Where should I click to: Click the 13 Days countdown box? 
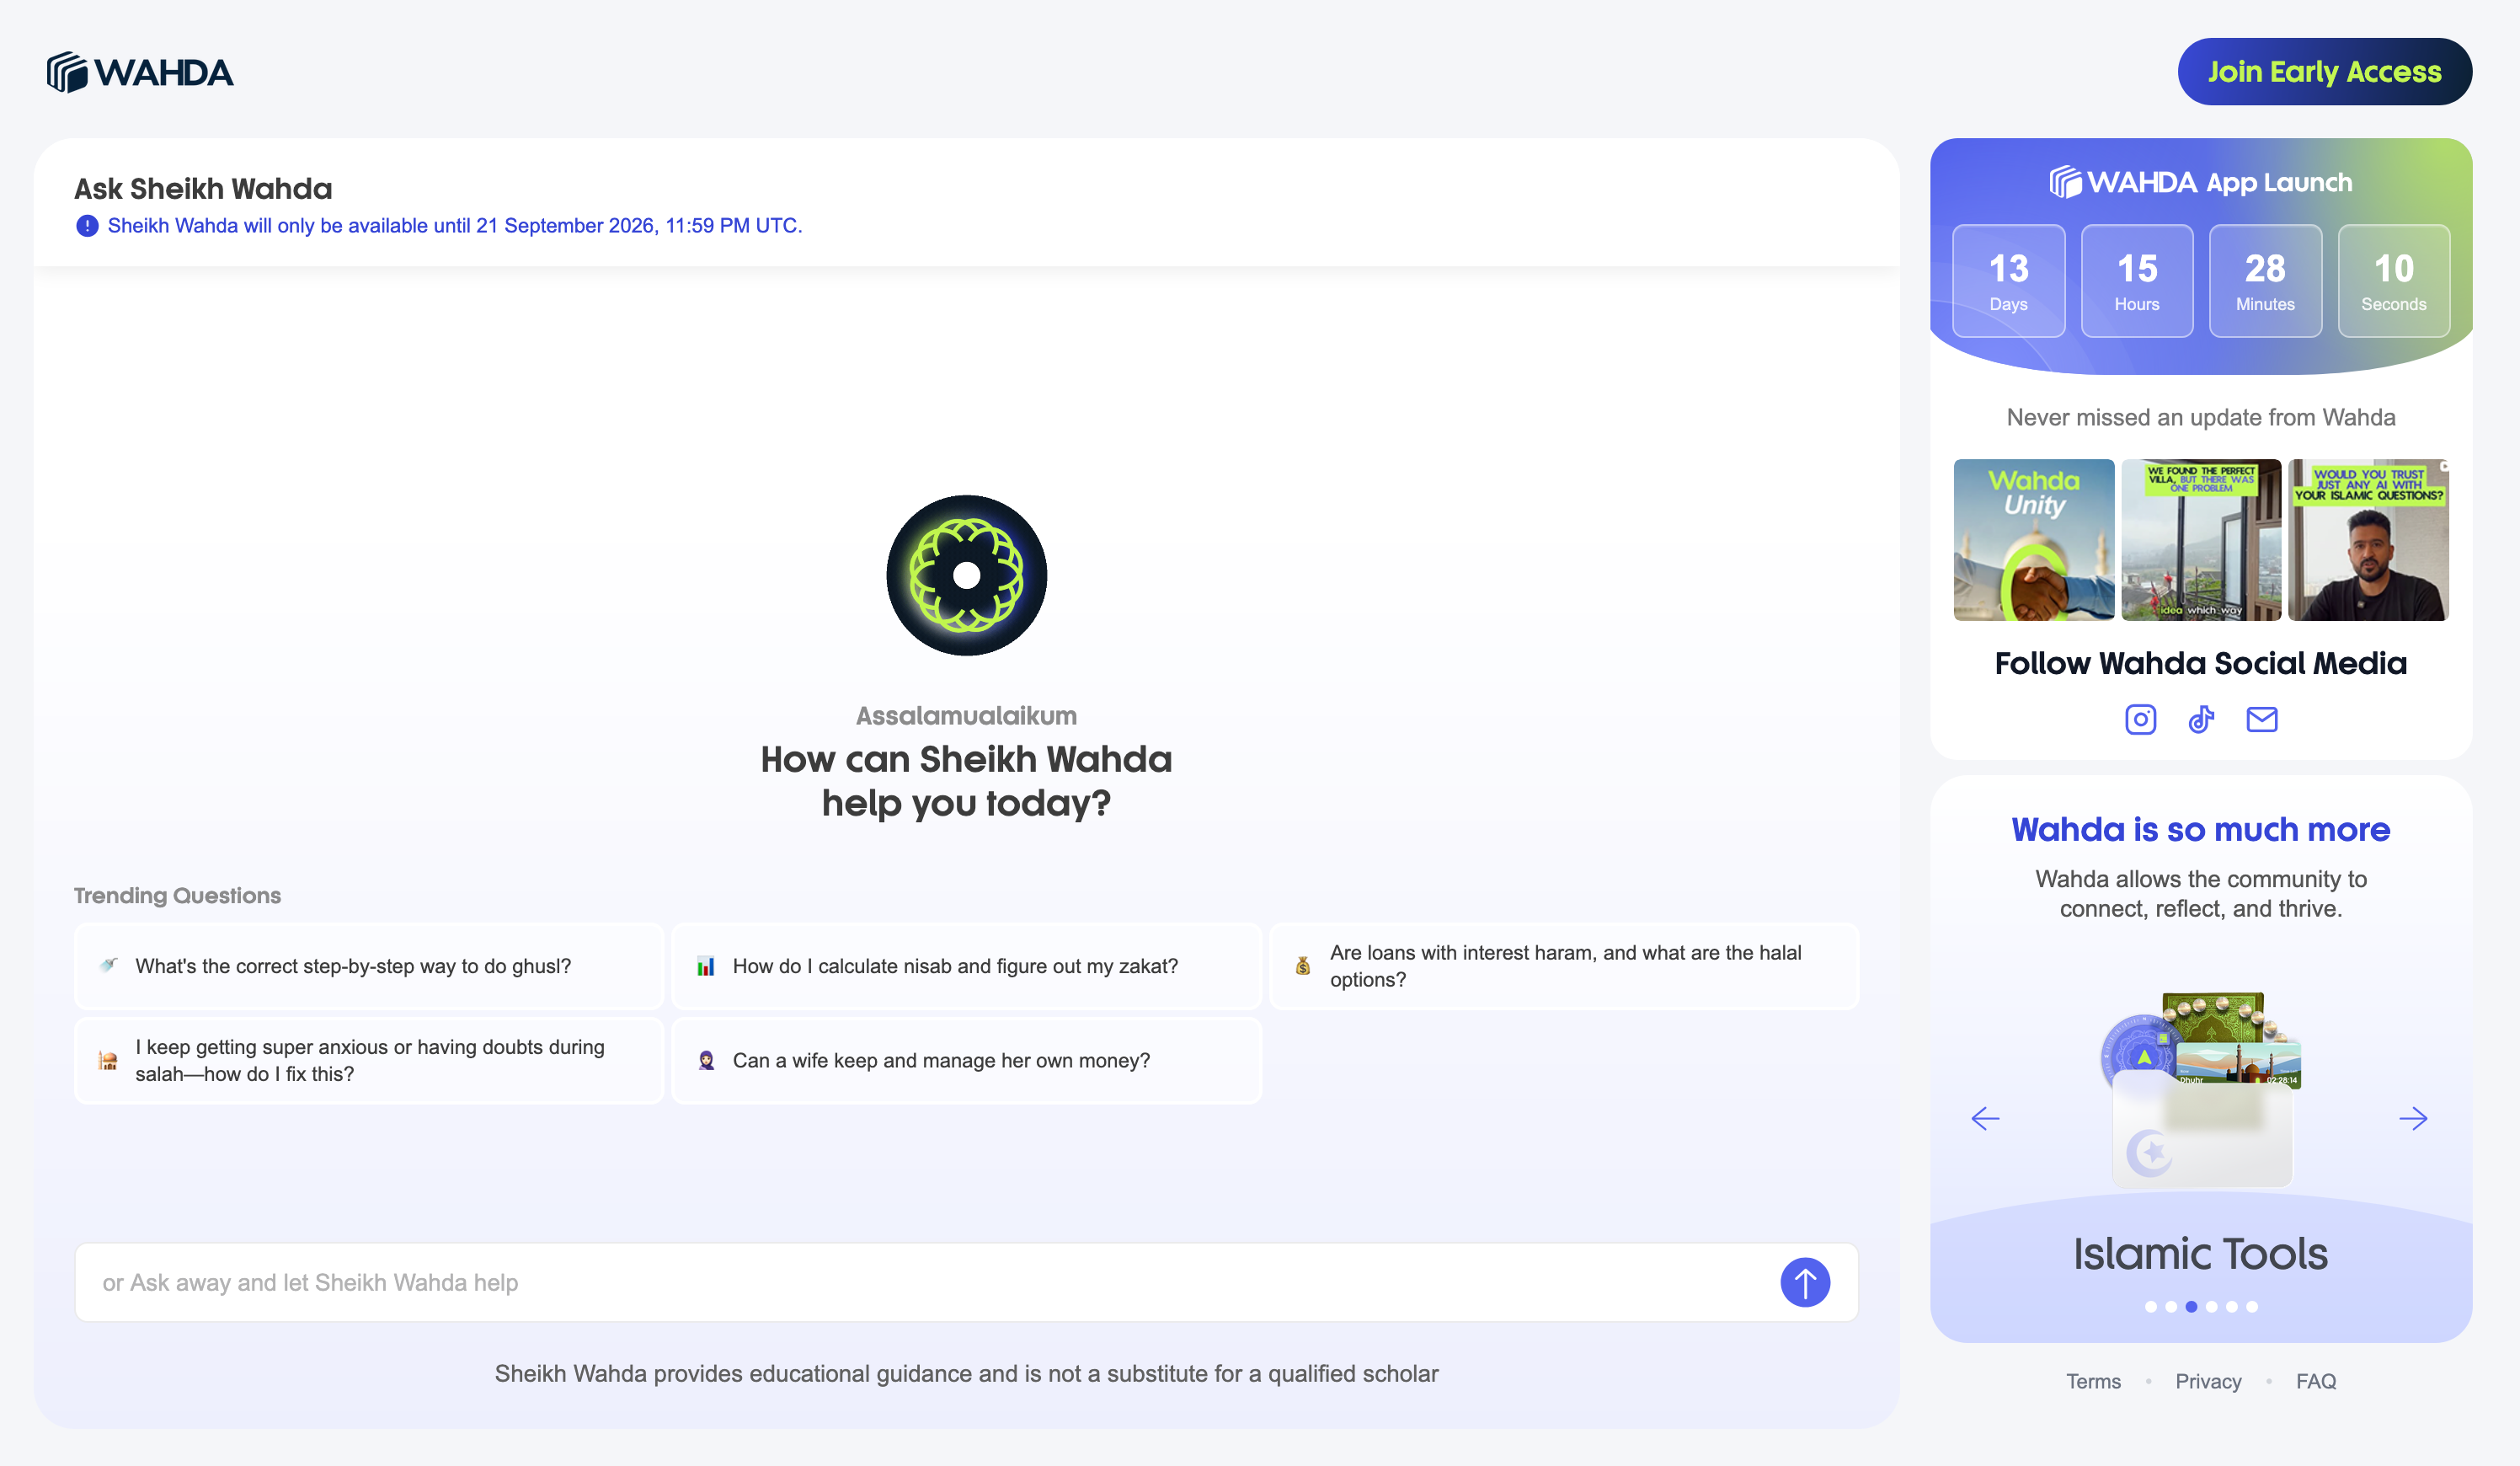2008,281
